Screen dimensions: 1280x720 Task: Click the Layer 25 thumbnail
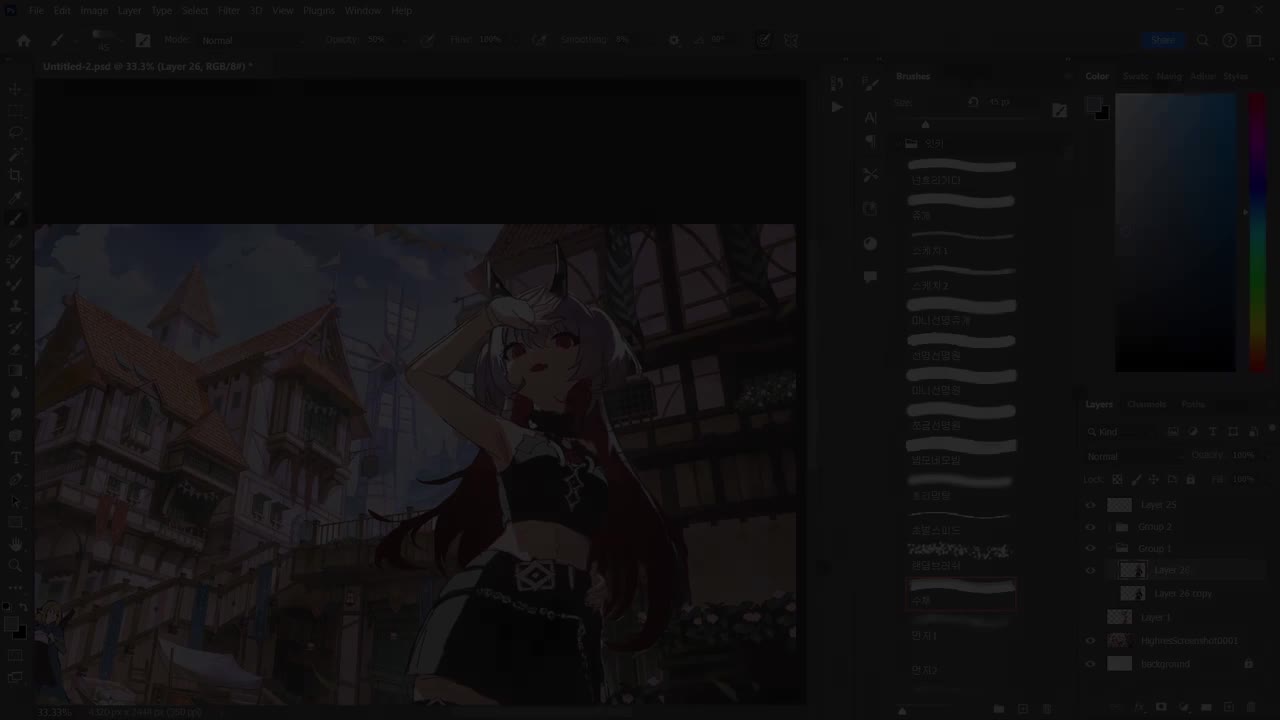pyautogui.click(x=1120, y=505)
